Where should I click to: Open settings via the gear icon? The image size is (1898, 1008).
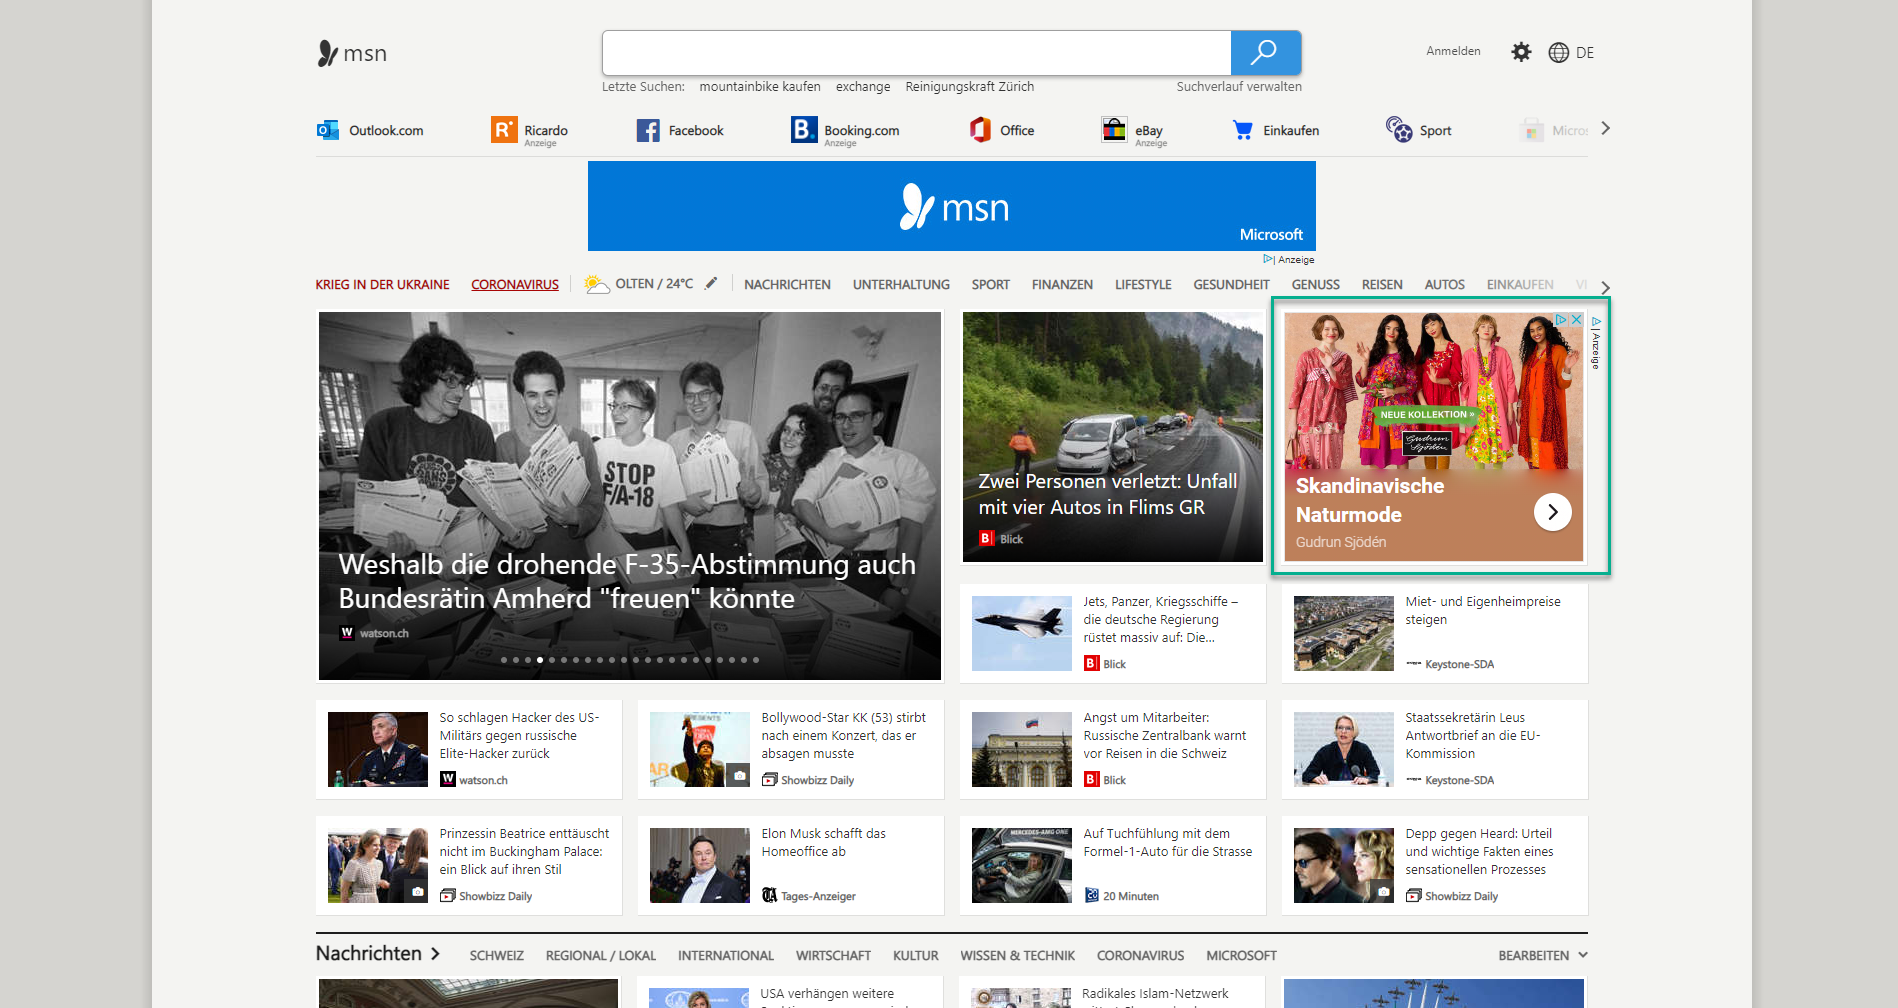(x=1521, y=52)
